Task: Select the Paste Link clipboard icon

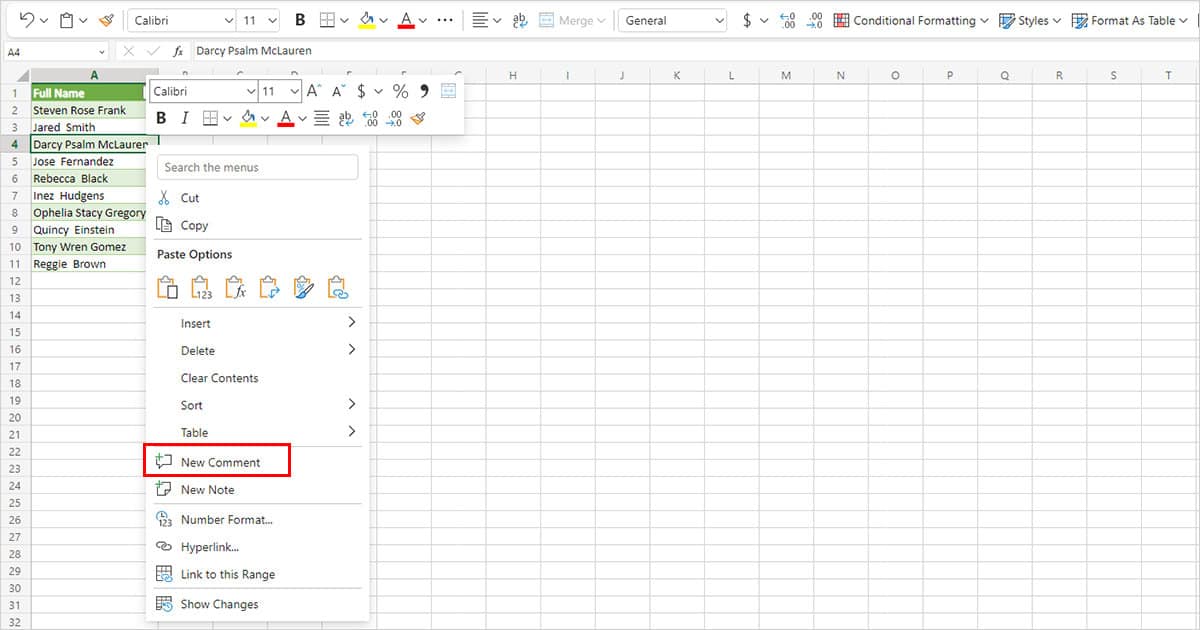Action: point(338,287)
